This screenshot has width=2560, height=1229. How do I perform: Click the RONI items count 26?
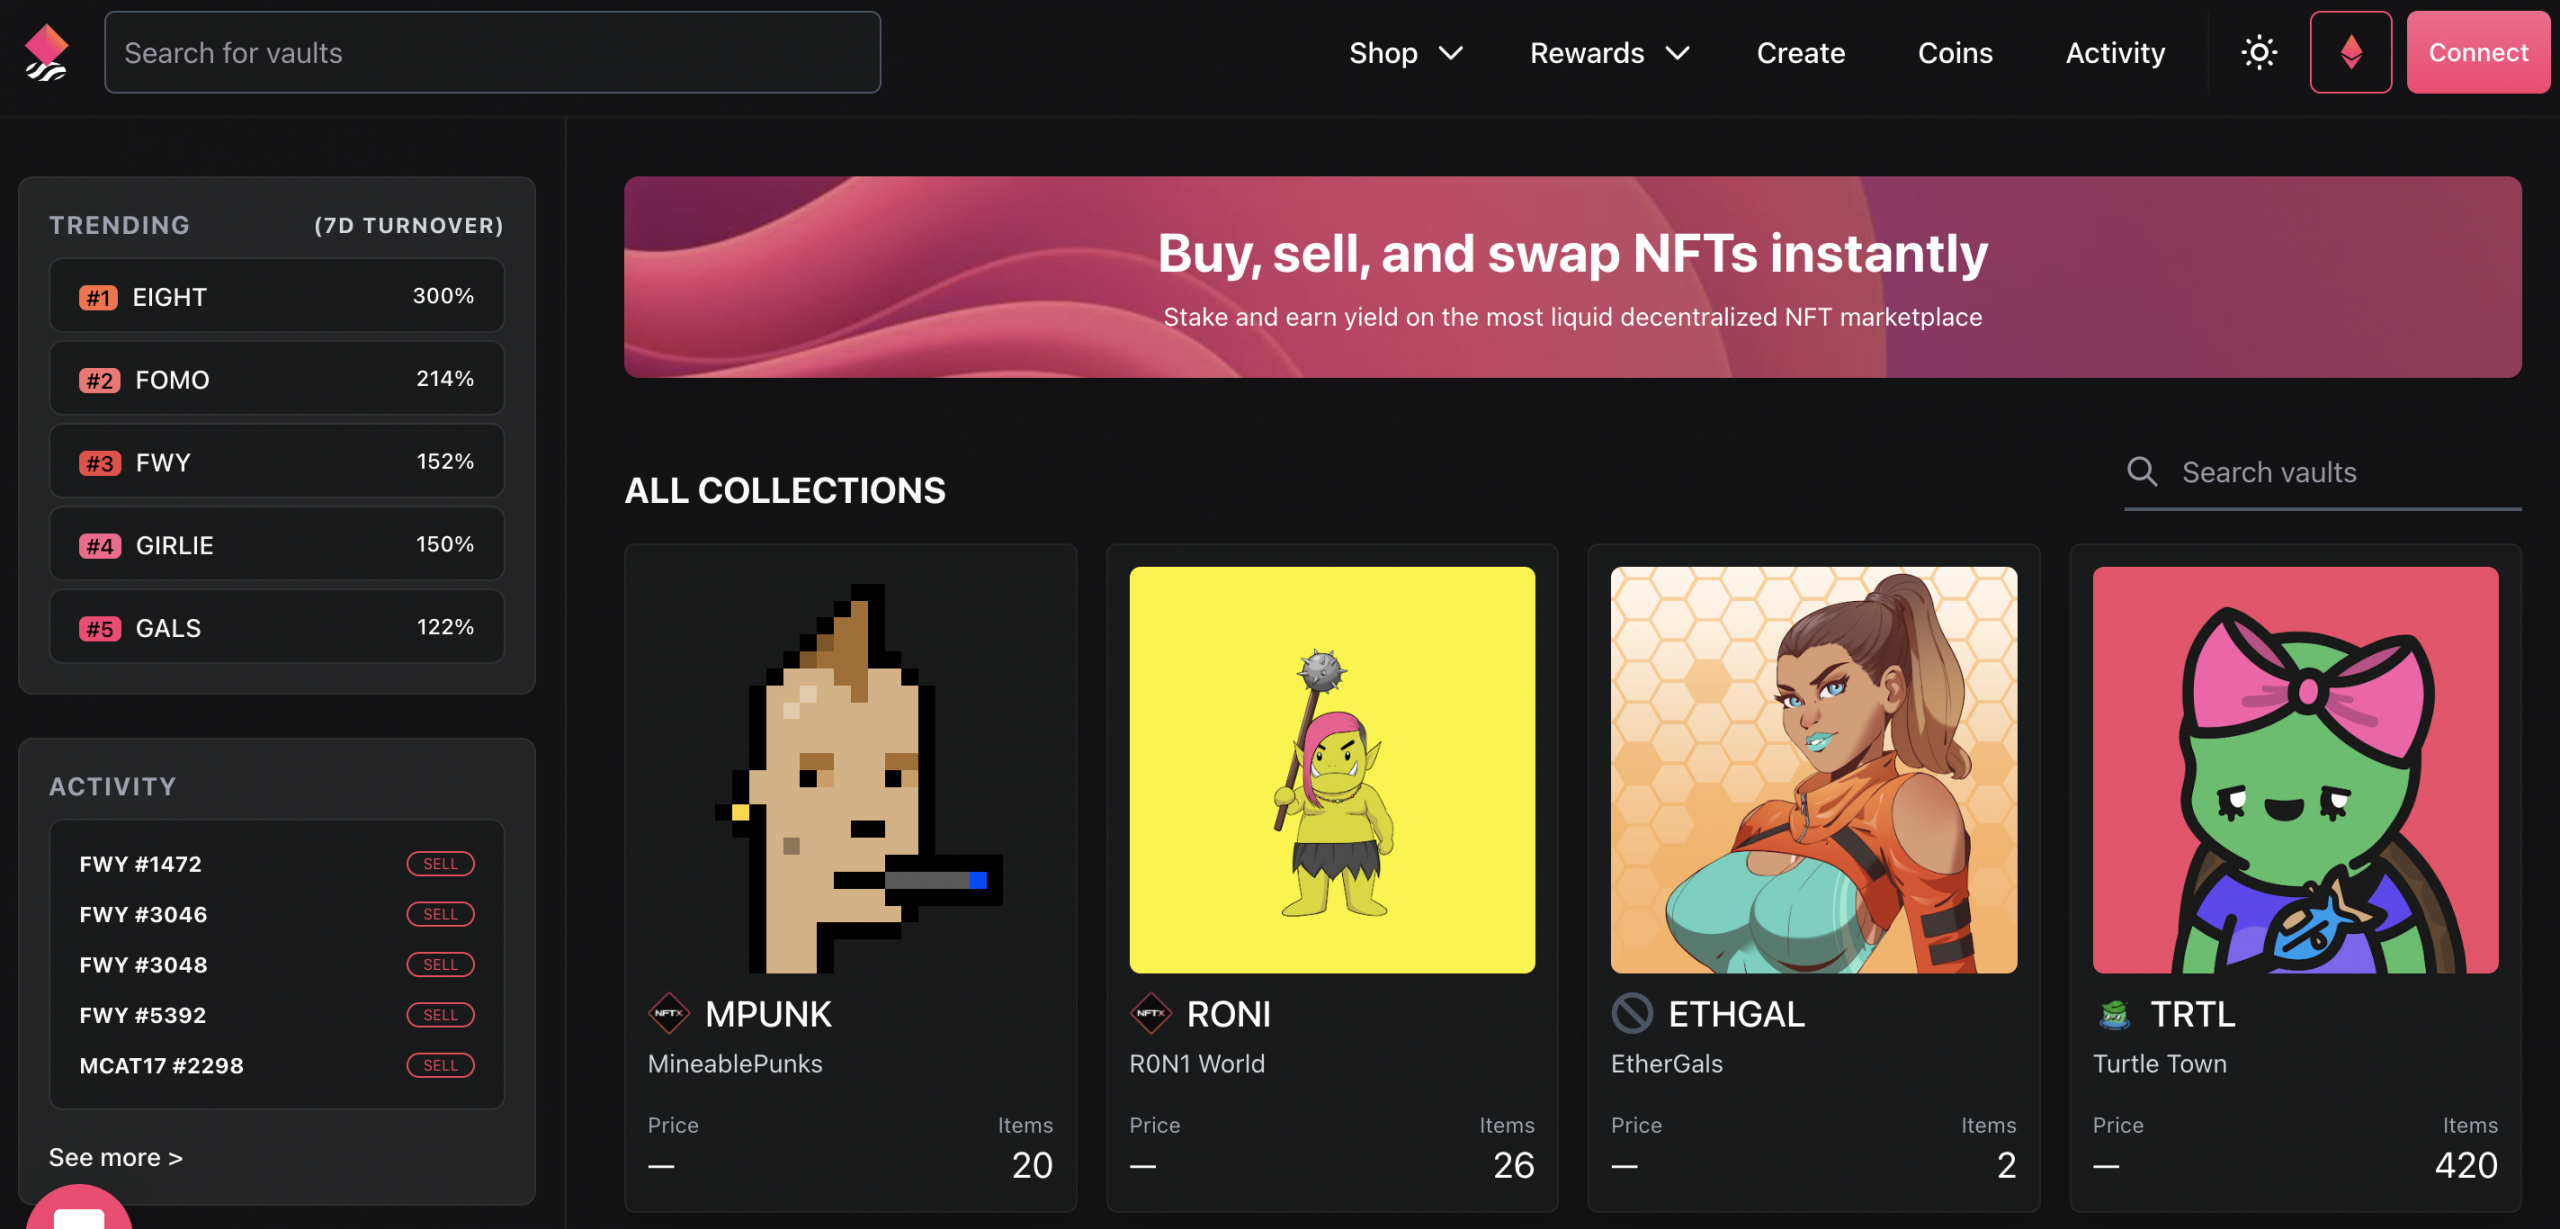tap(1513, 1165)
